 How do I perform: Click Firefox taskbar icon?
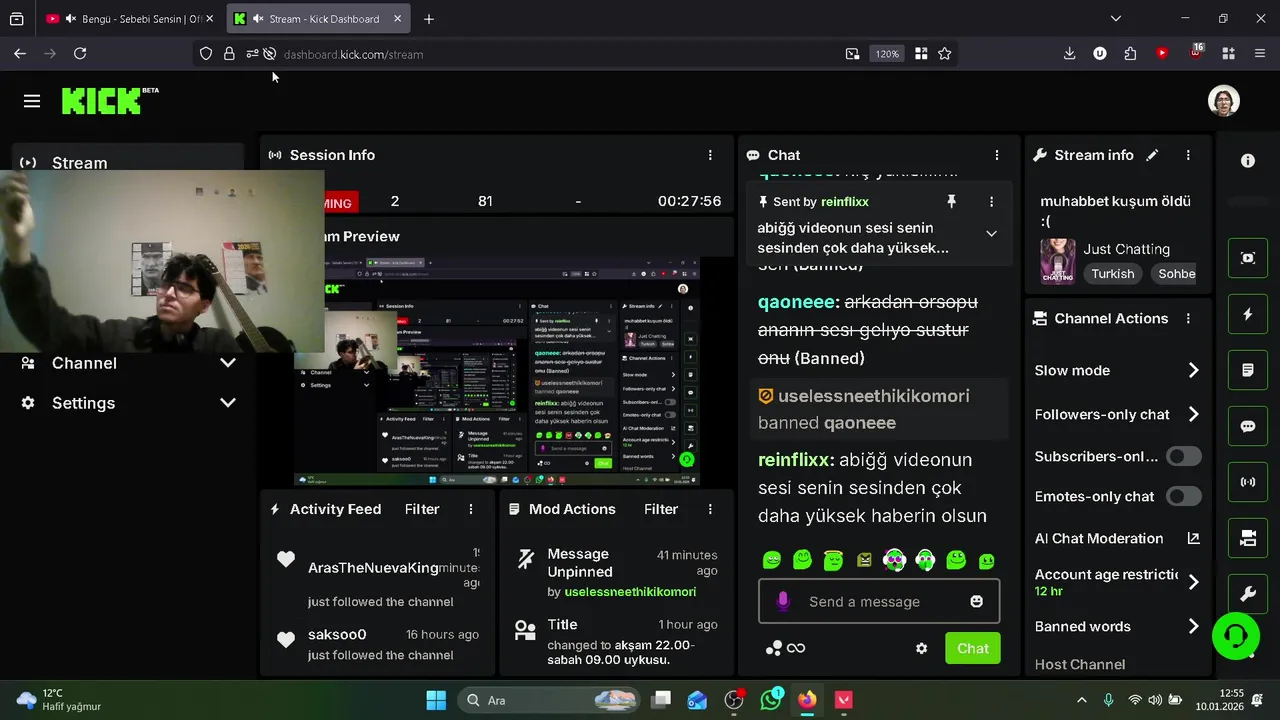(x=807, y=700)
